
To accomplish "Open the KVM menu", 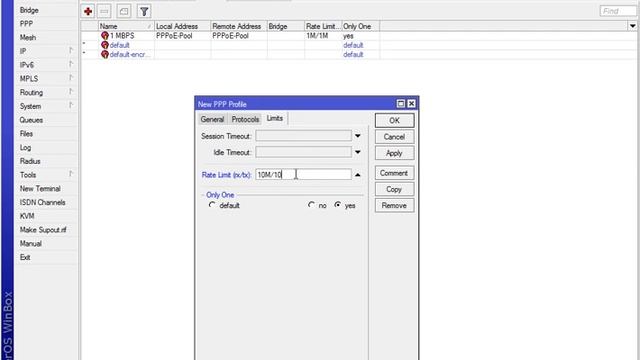I will [x=27, y=216].
